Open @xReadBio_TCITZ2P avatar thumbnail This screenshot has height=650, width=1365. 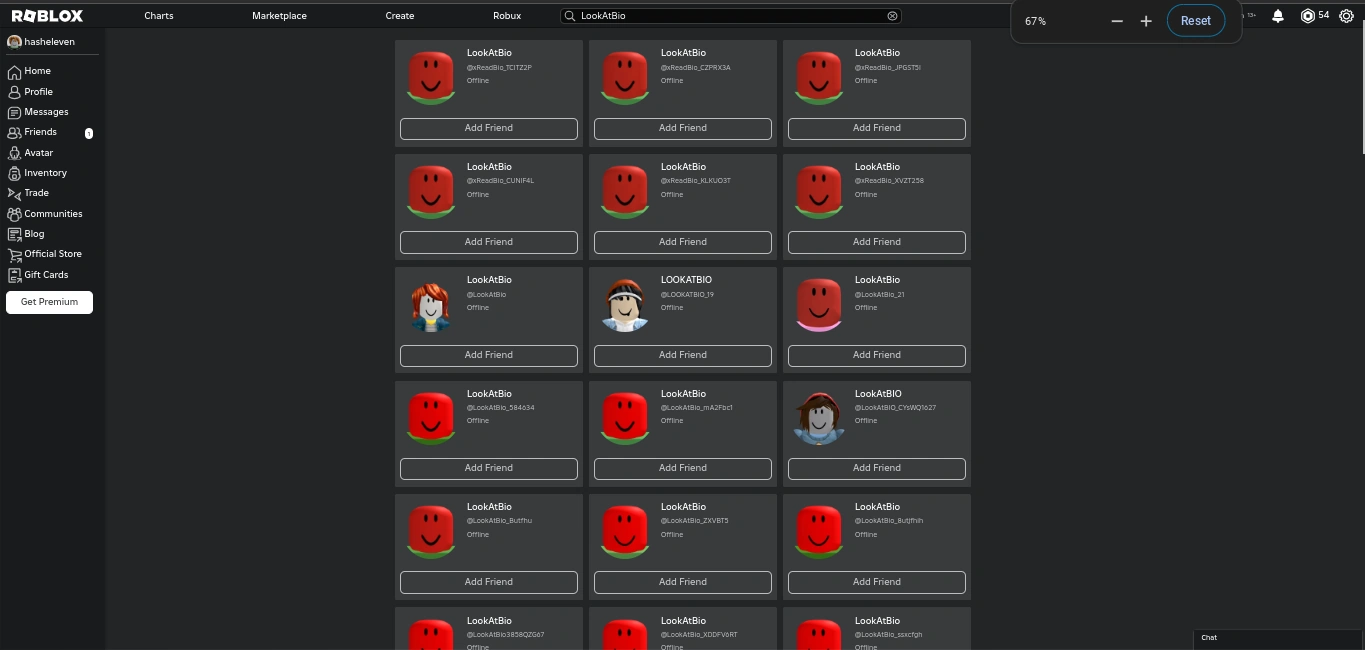click(x=431, y=79)
